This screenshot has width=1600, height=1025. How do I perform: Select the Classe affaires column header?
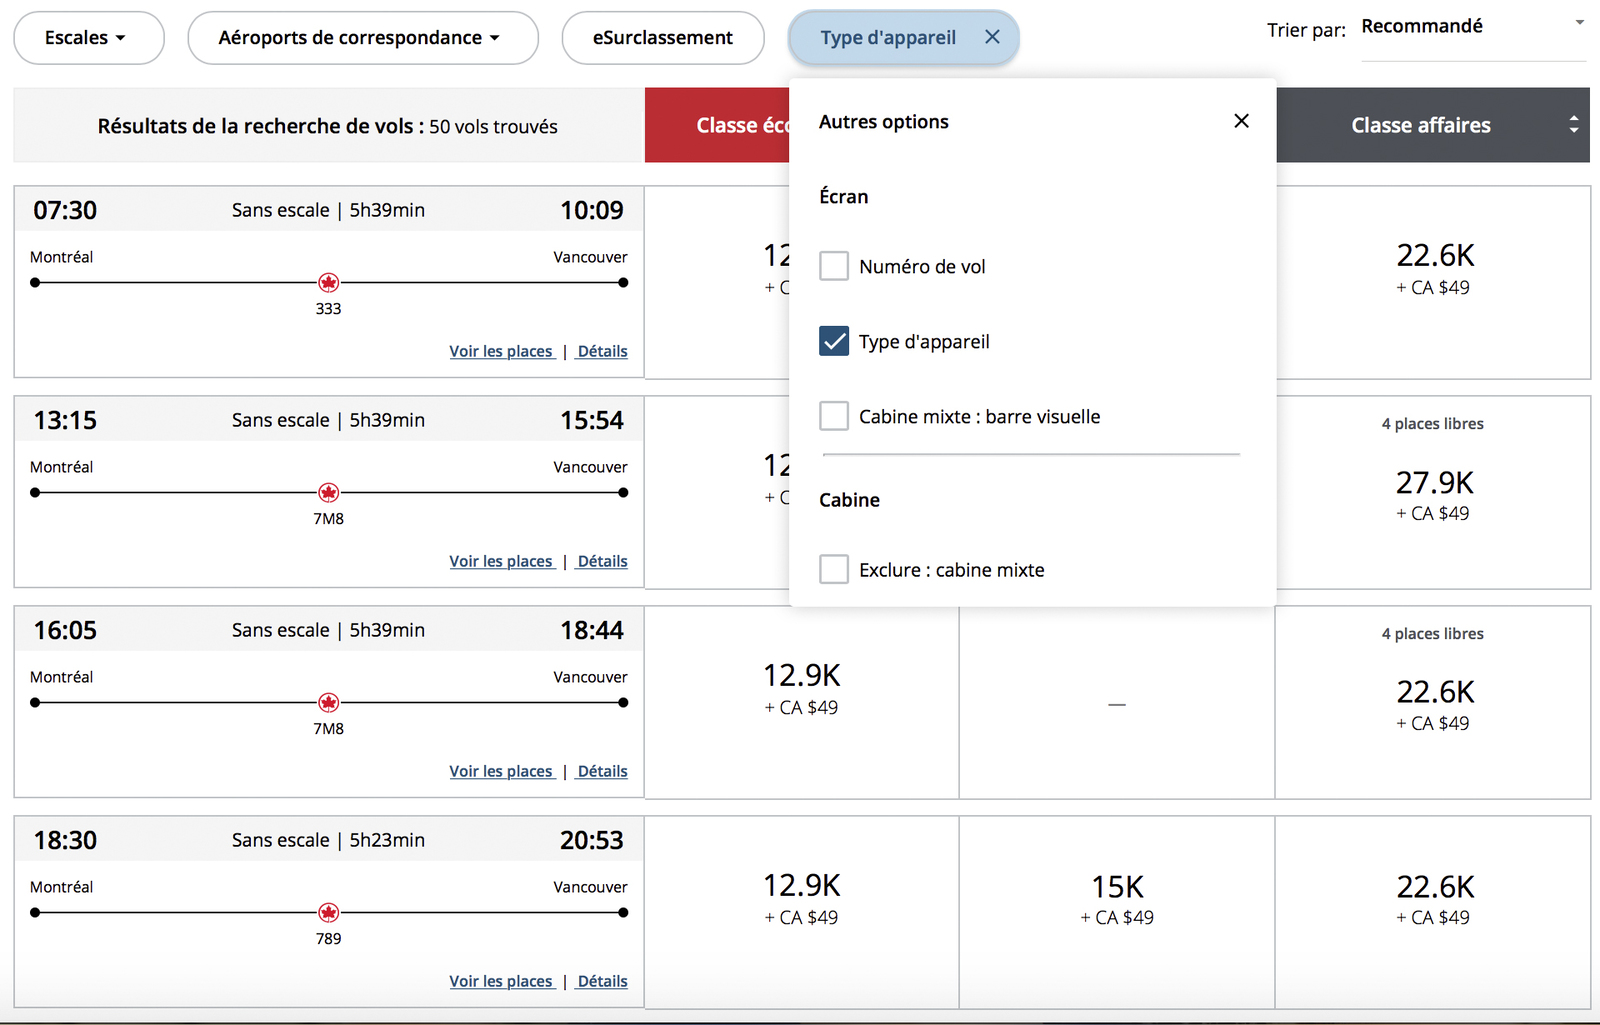coord(1420,125)
